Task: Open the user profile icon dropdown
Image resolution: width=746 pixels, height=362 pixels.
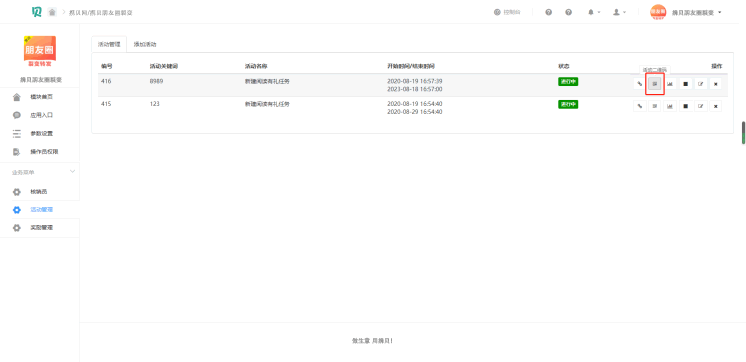Action: (619, 12)
